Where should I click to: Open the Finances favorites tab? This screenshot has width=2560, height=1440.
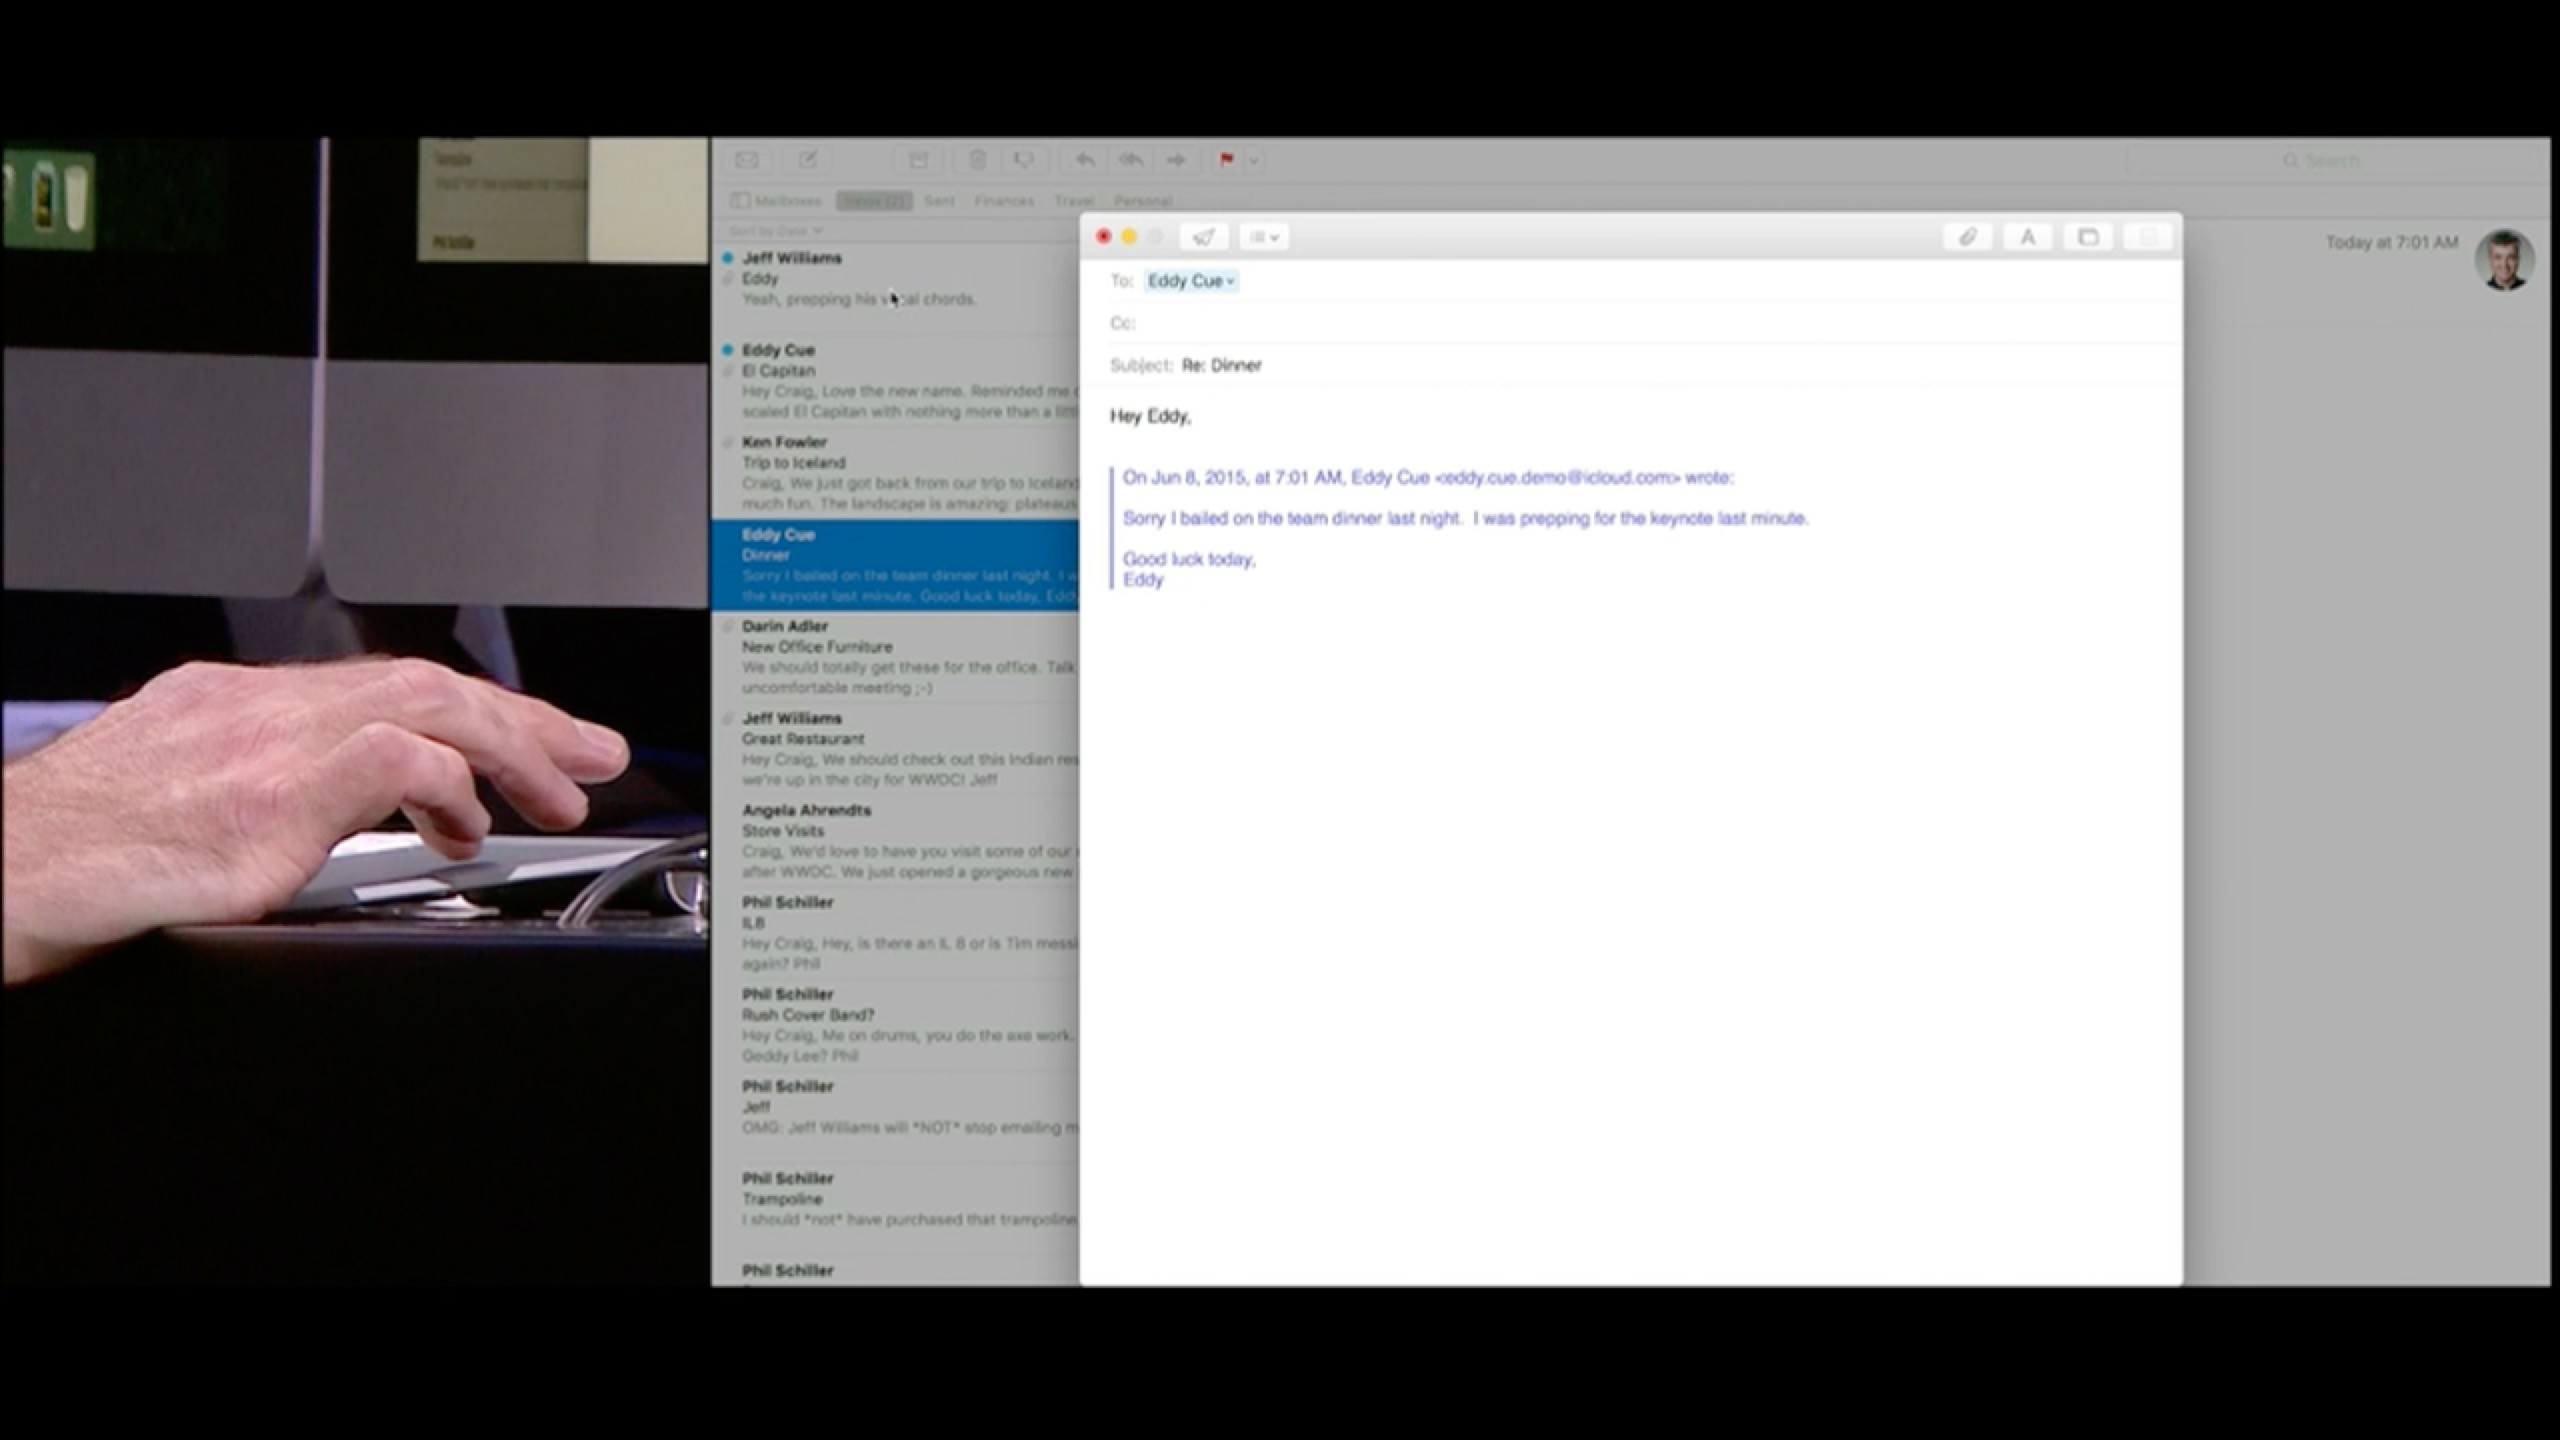(1004, 201)
